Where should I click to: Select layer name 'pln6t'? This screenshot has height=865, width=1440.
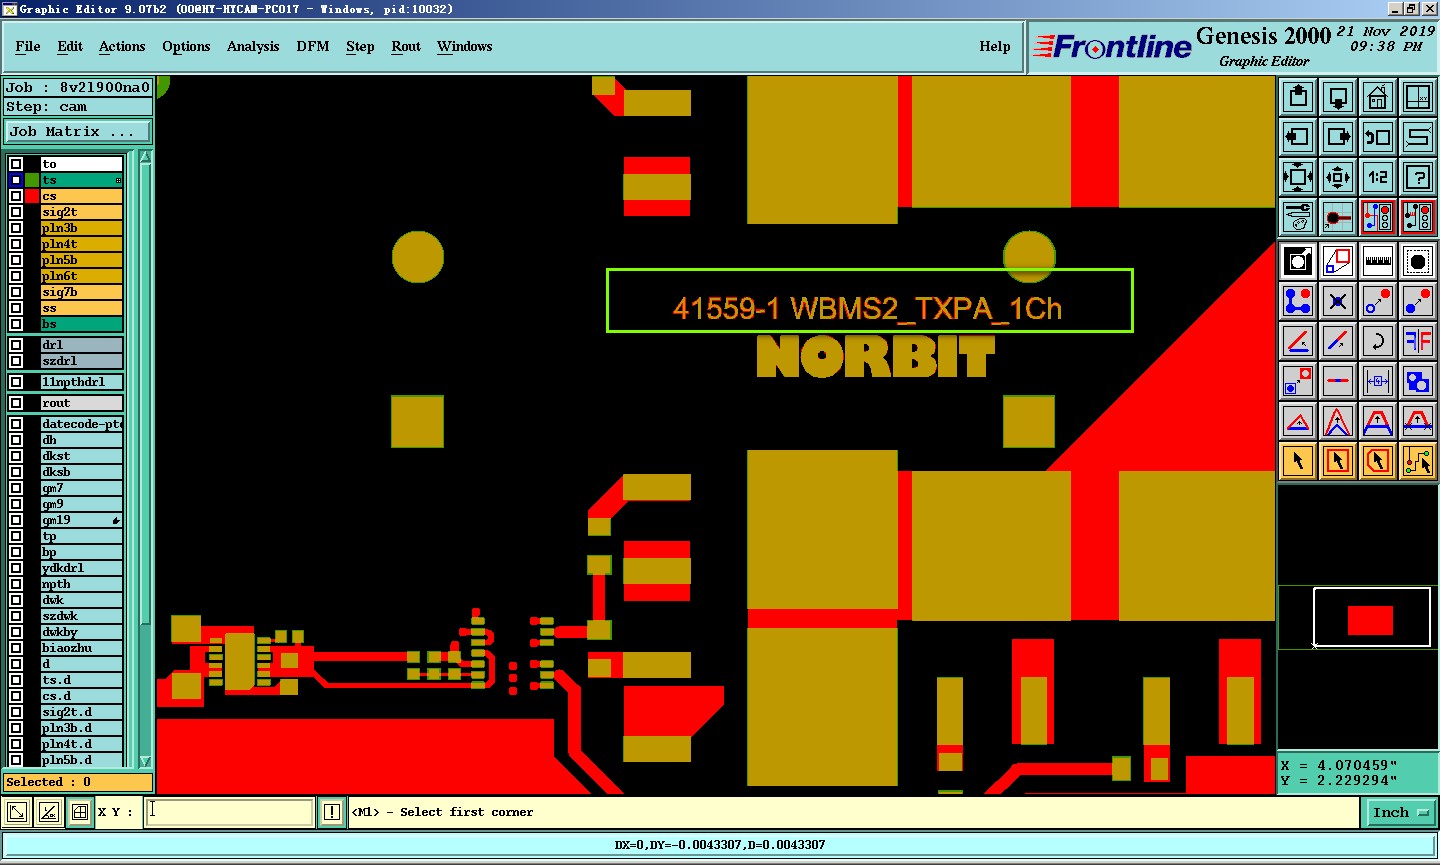[82, 276]
